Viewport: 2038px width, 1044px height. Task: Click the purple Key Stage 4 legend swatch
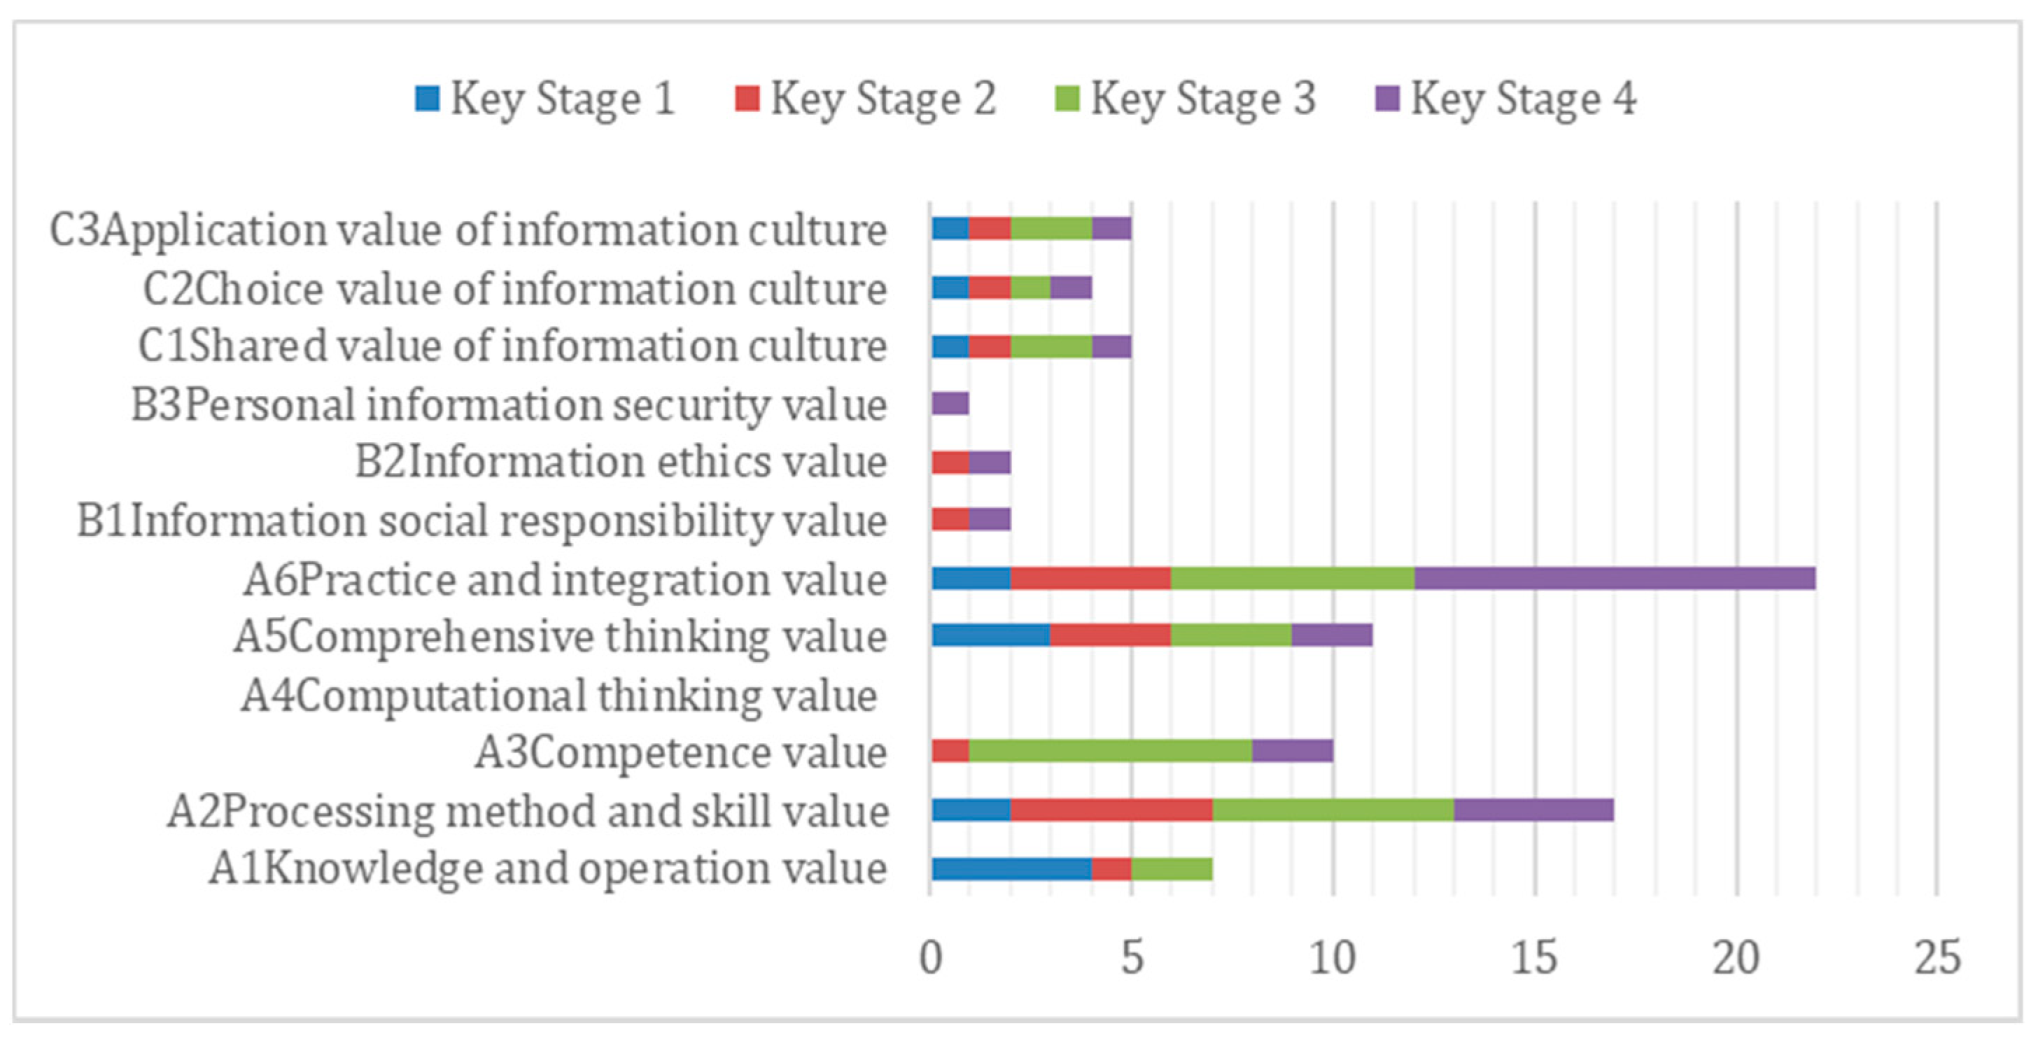pyautogui.click(x=1387, y=99)
